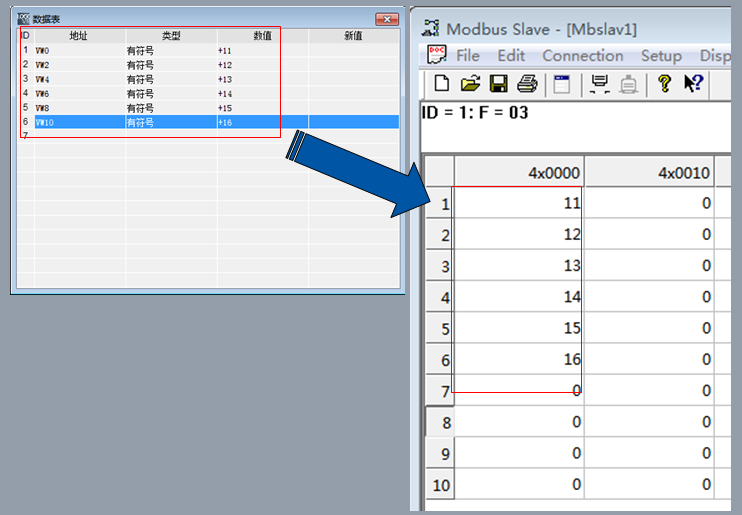The image size is (742, 515).
Task: Click the row 8 header in Modbus Slave
Action: tap(440, 422)
